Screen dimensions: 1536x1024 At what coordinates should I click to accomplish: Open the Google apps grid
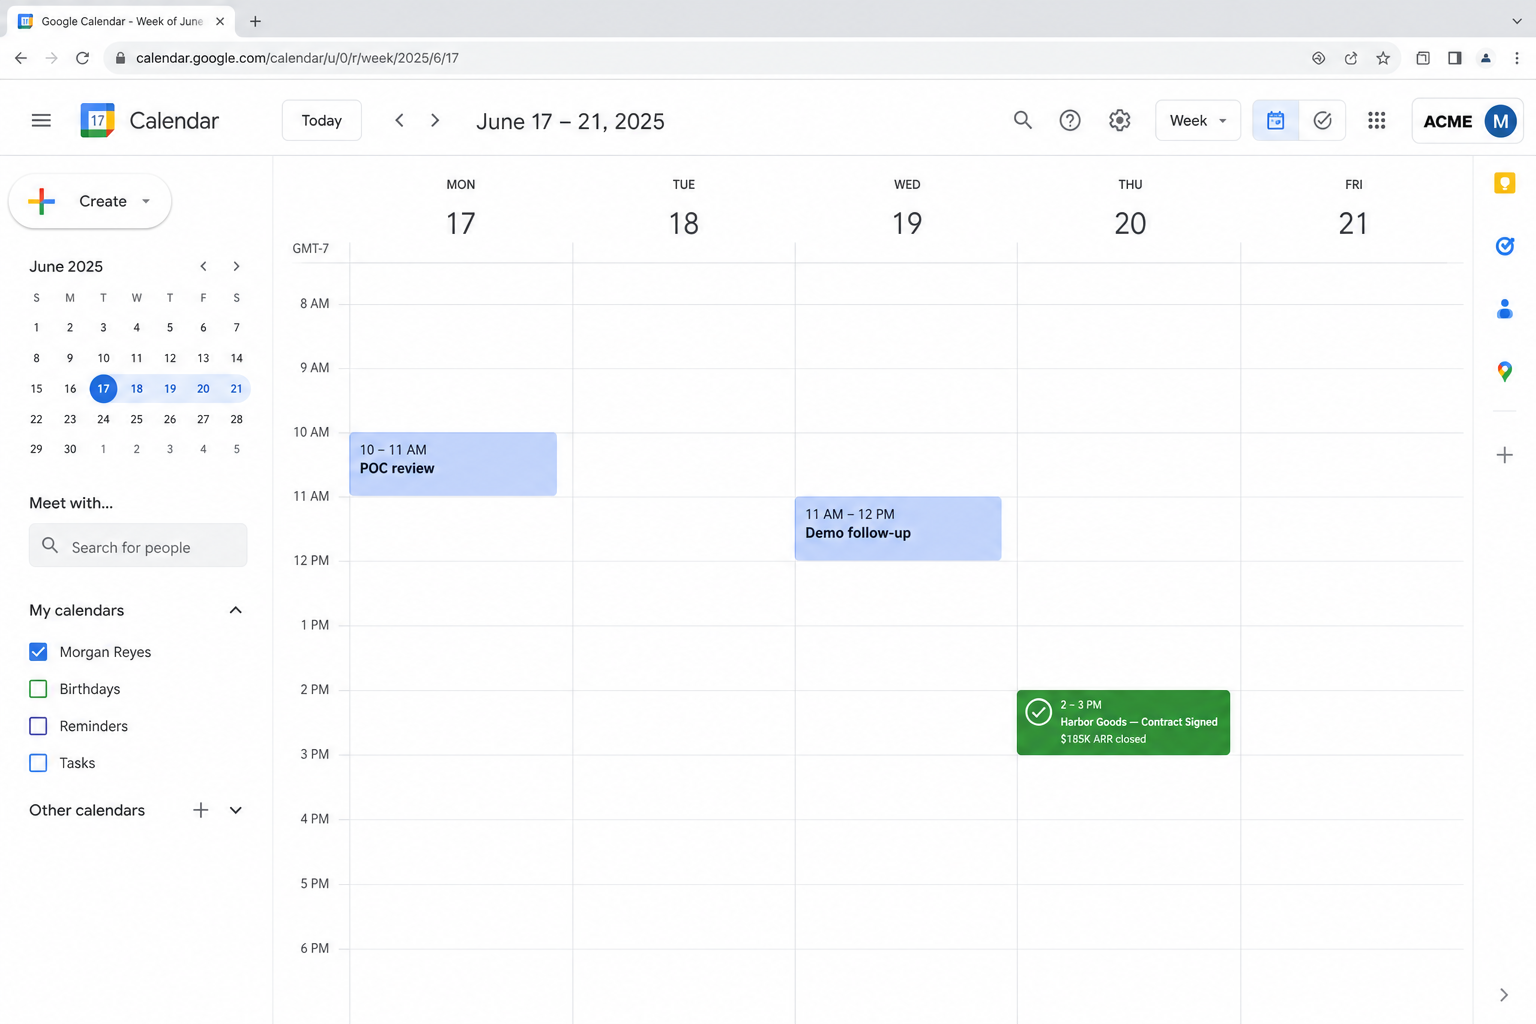[1377, 121]
